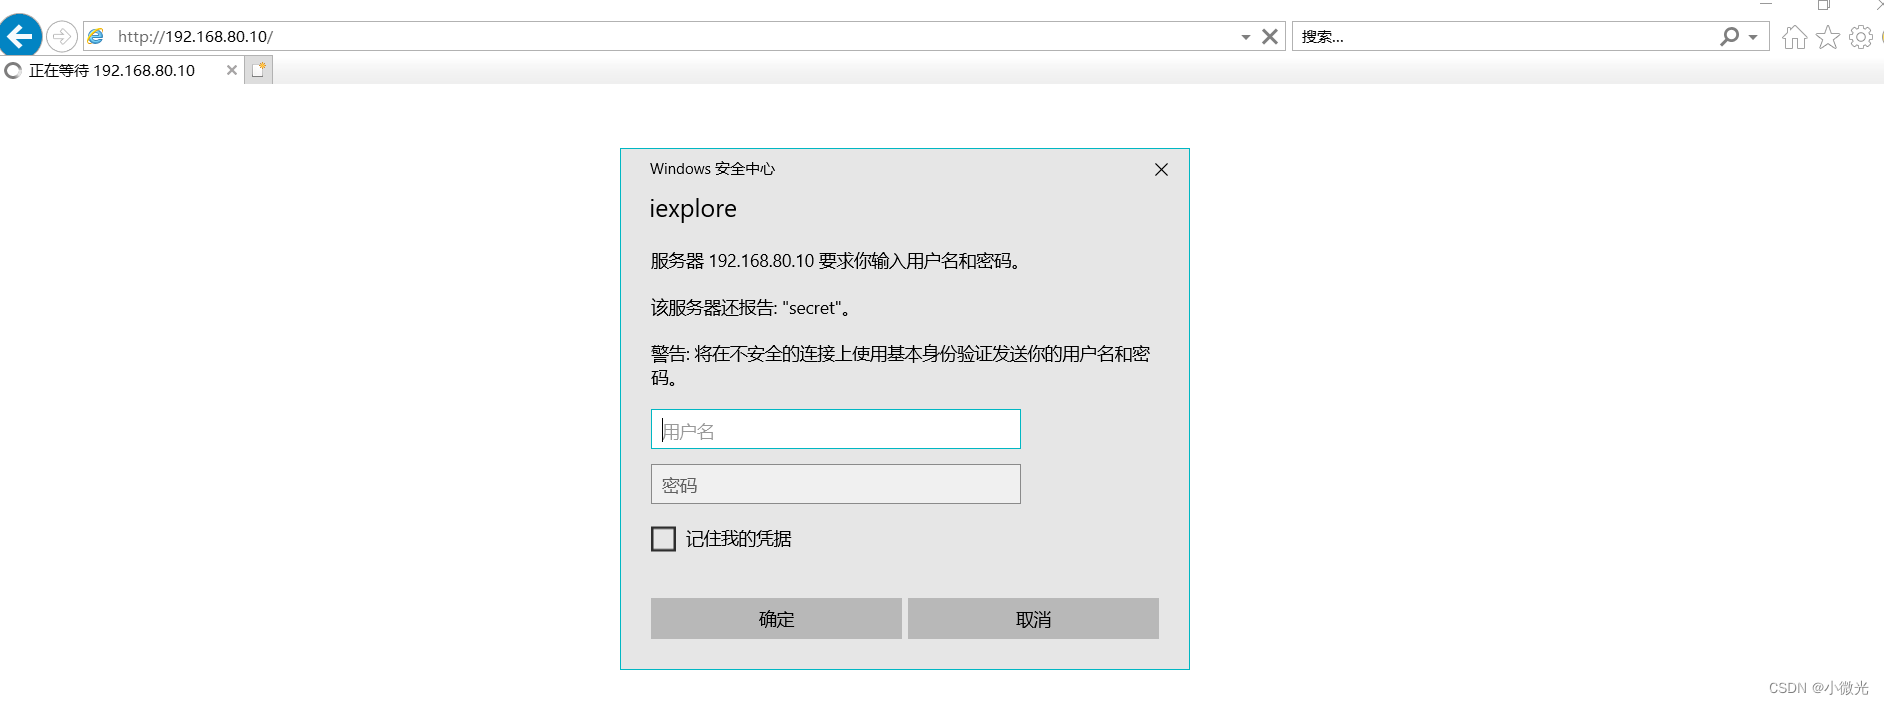Click the 密码 password field
1884x705 pixels.
[x=835, y=484]
